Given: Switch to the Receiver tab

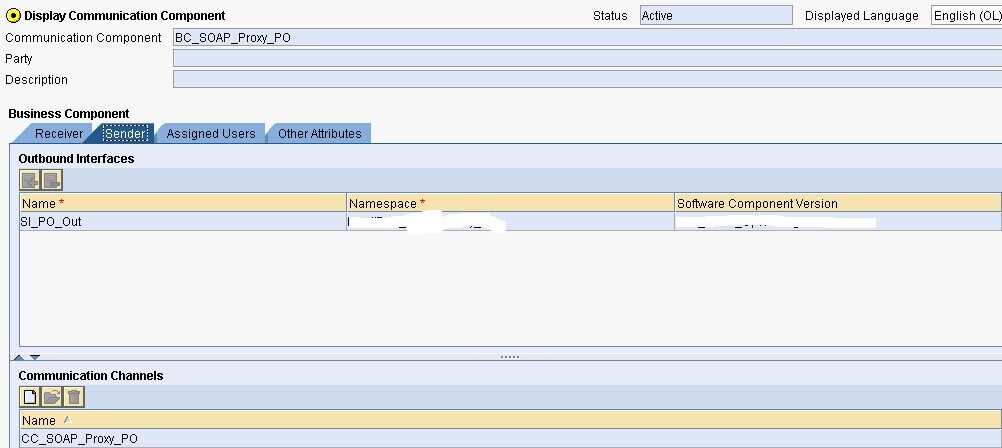Looking at the screenshot, I should point(58,134).
